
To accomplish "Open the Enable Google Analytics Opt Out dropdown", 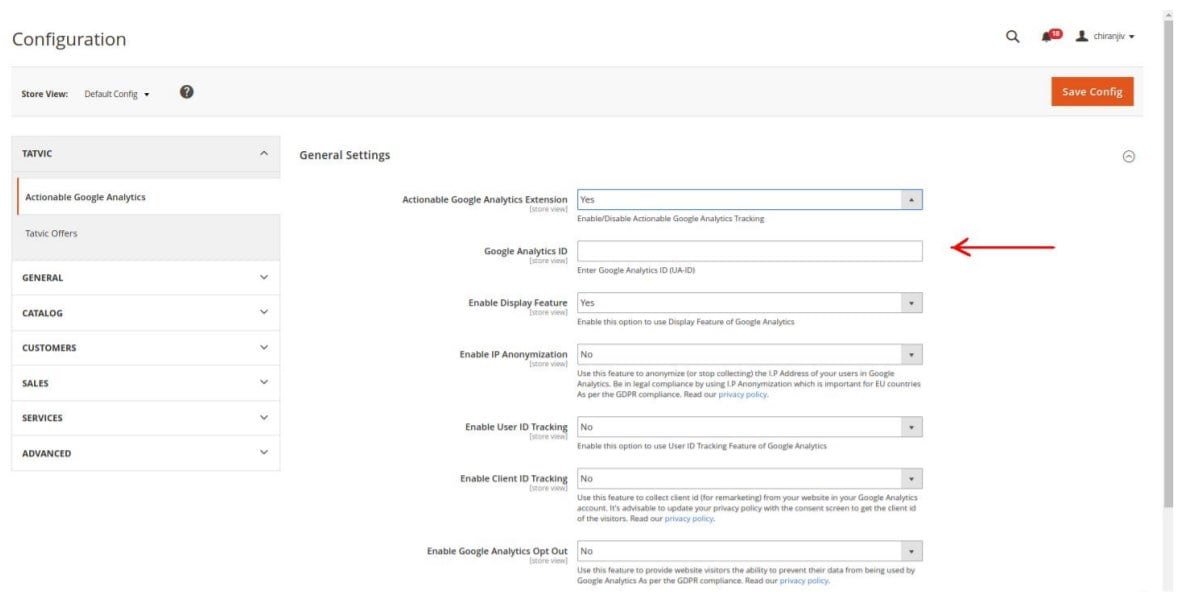I will click(x=750, y=551).
